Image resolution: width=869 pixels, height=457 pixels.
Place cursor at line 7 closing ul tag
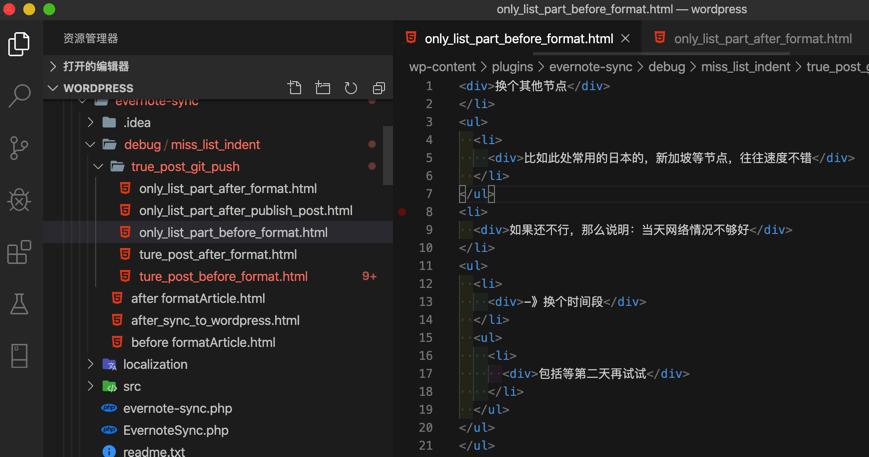point(477,194)
